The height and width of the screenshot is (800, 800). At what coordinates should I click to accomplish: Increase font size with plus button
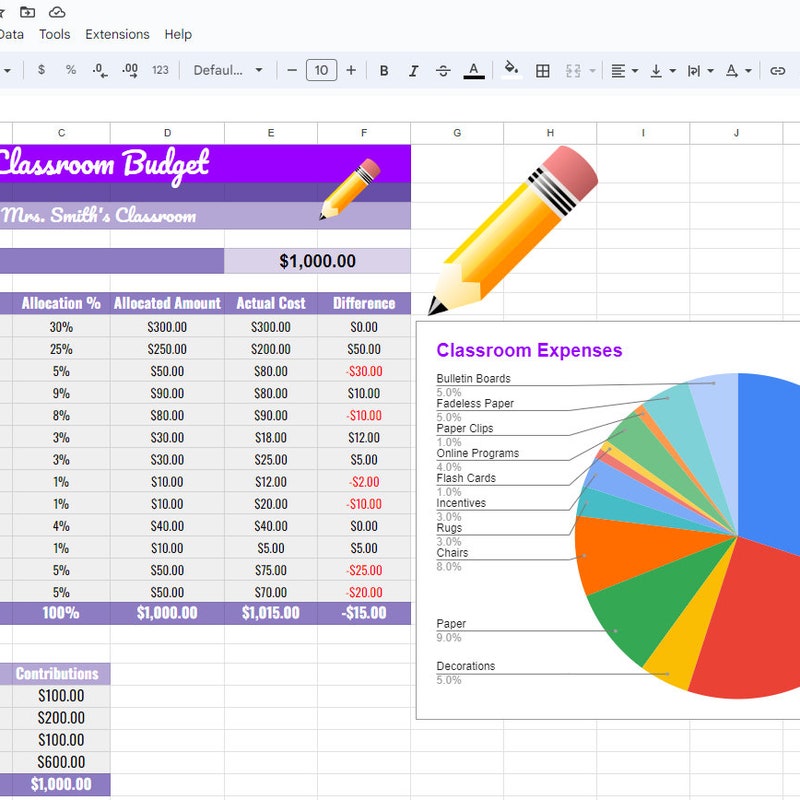click(x=352, y=70)
